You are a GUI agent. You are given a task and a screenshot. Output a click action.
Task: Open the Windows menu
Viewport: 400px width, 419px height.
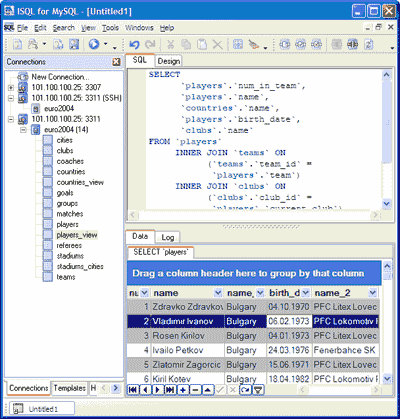139,28
